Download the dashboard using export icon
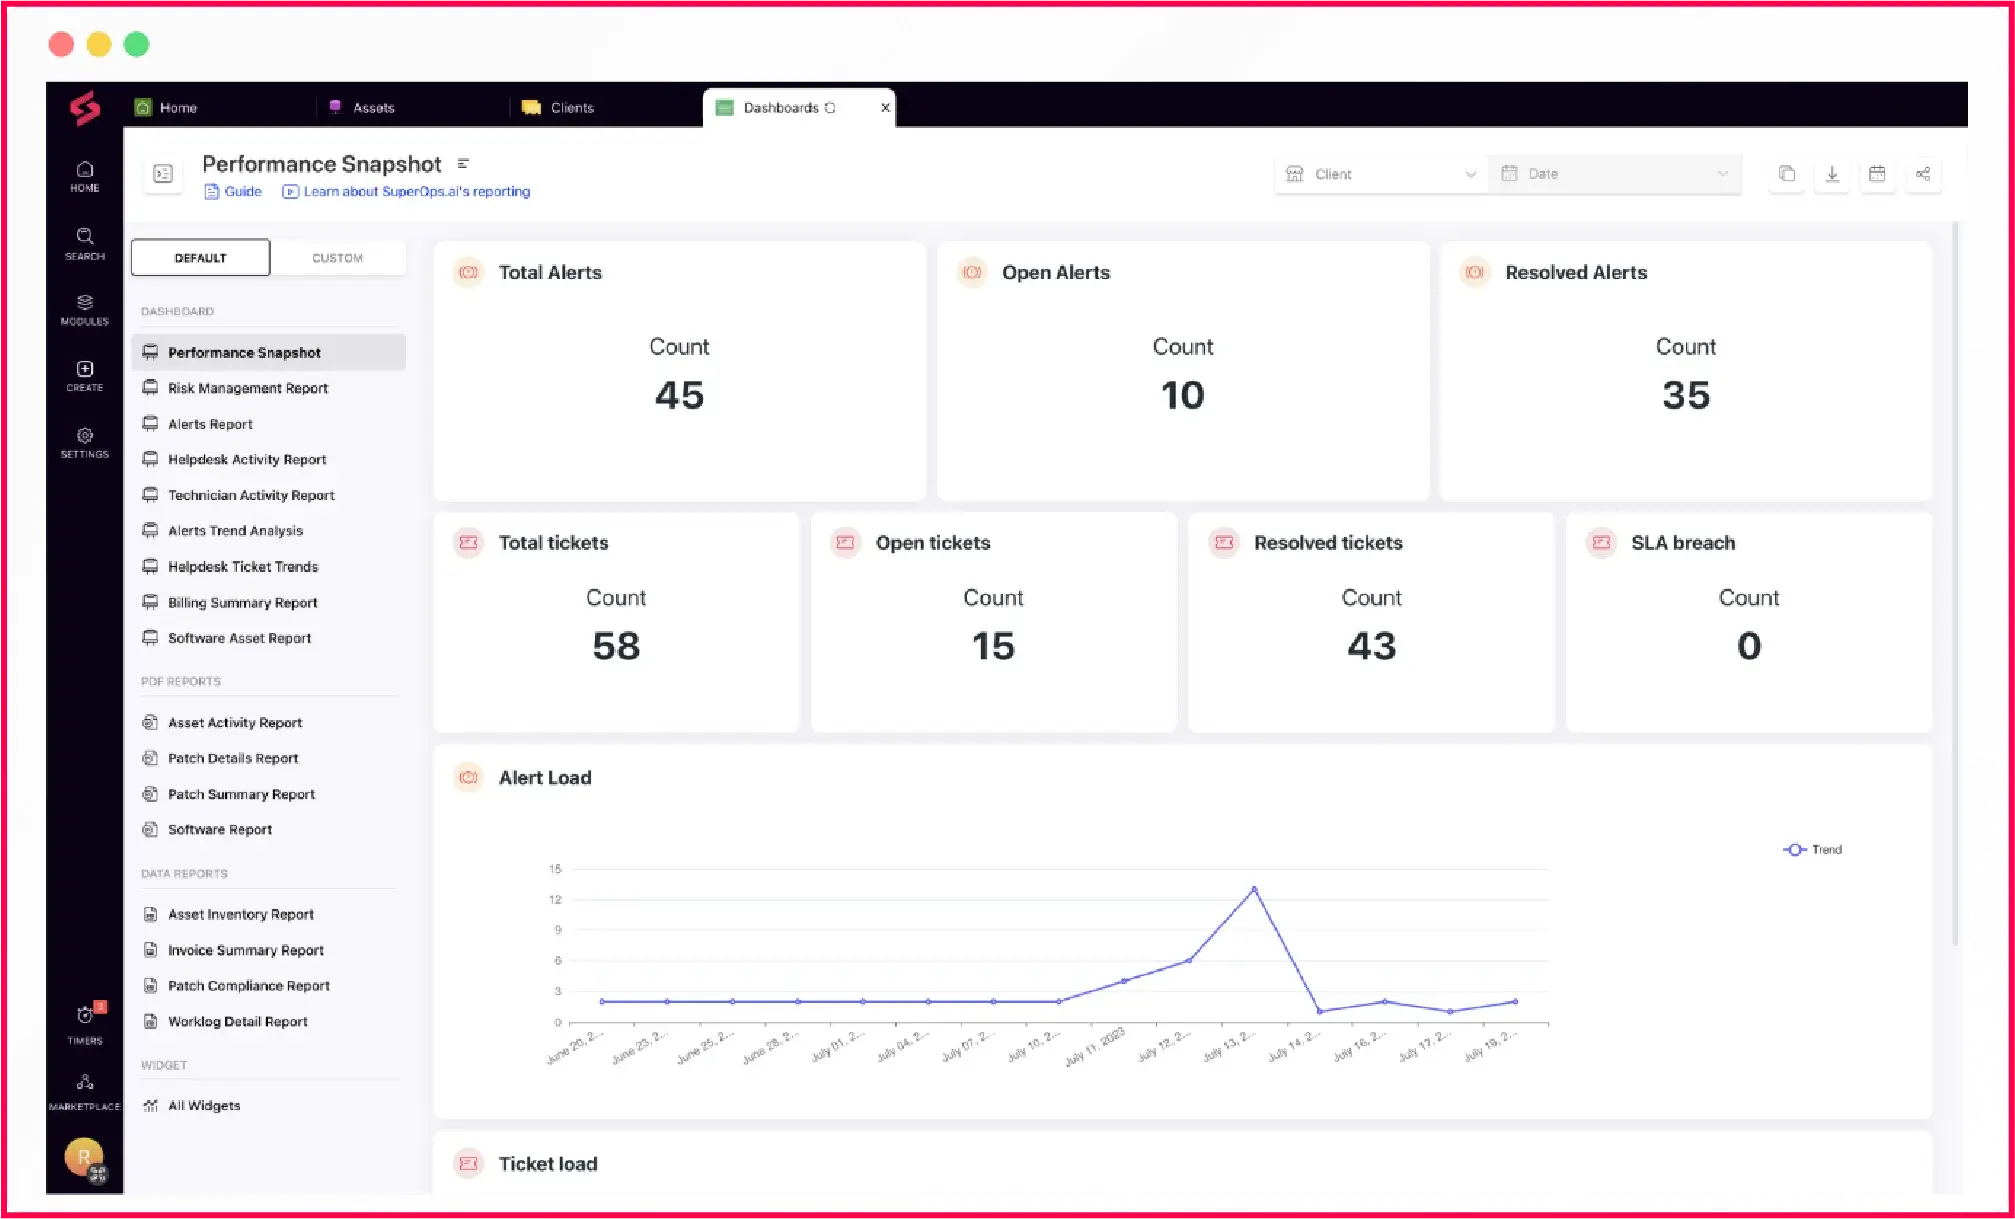The width and height of the screenshot is (2015, 1219). (x=1832, y=174)
